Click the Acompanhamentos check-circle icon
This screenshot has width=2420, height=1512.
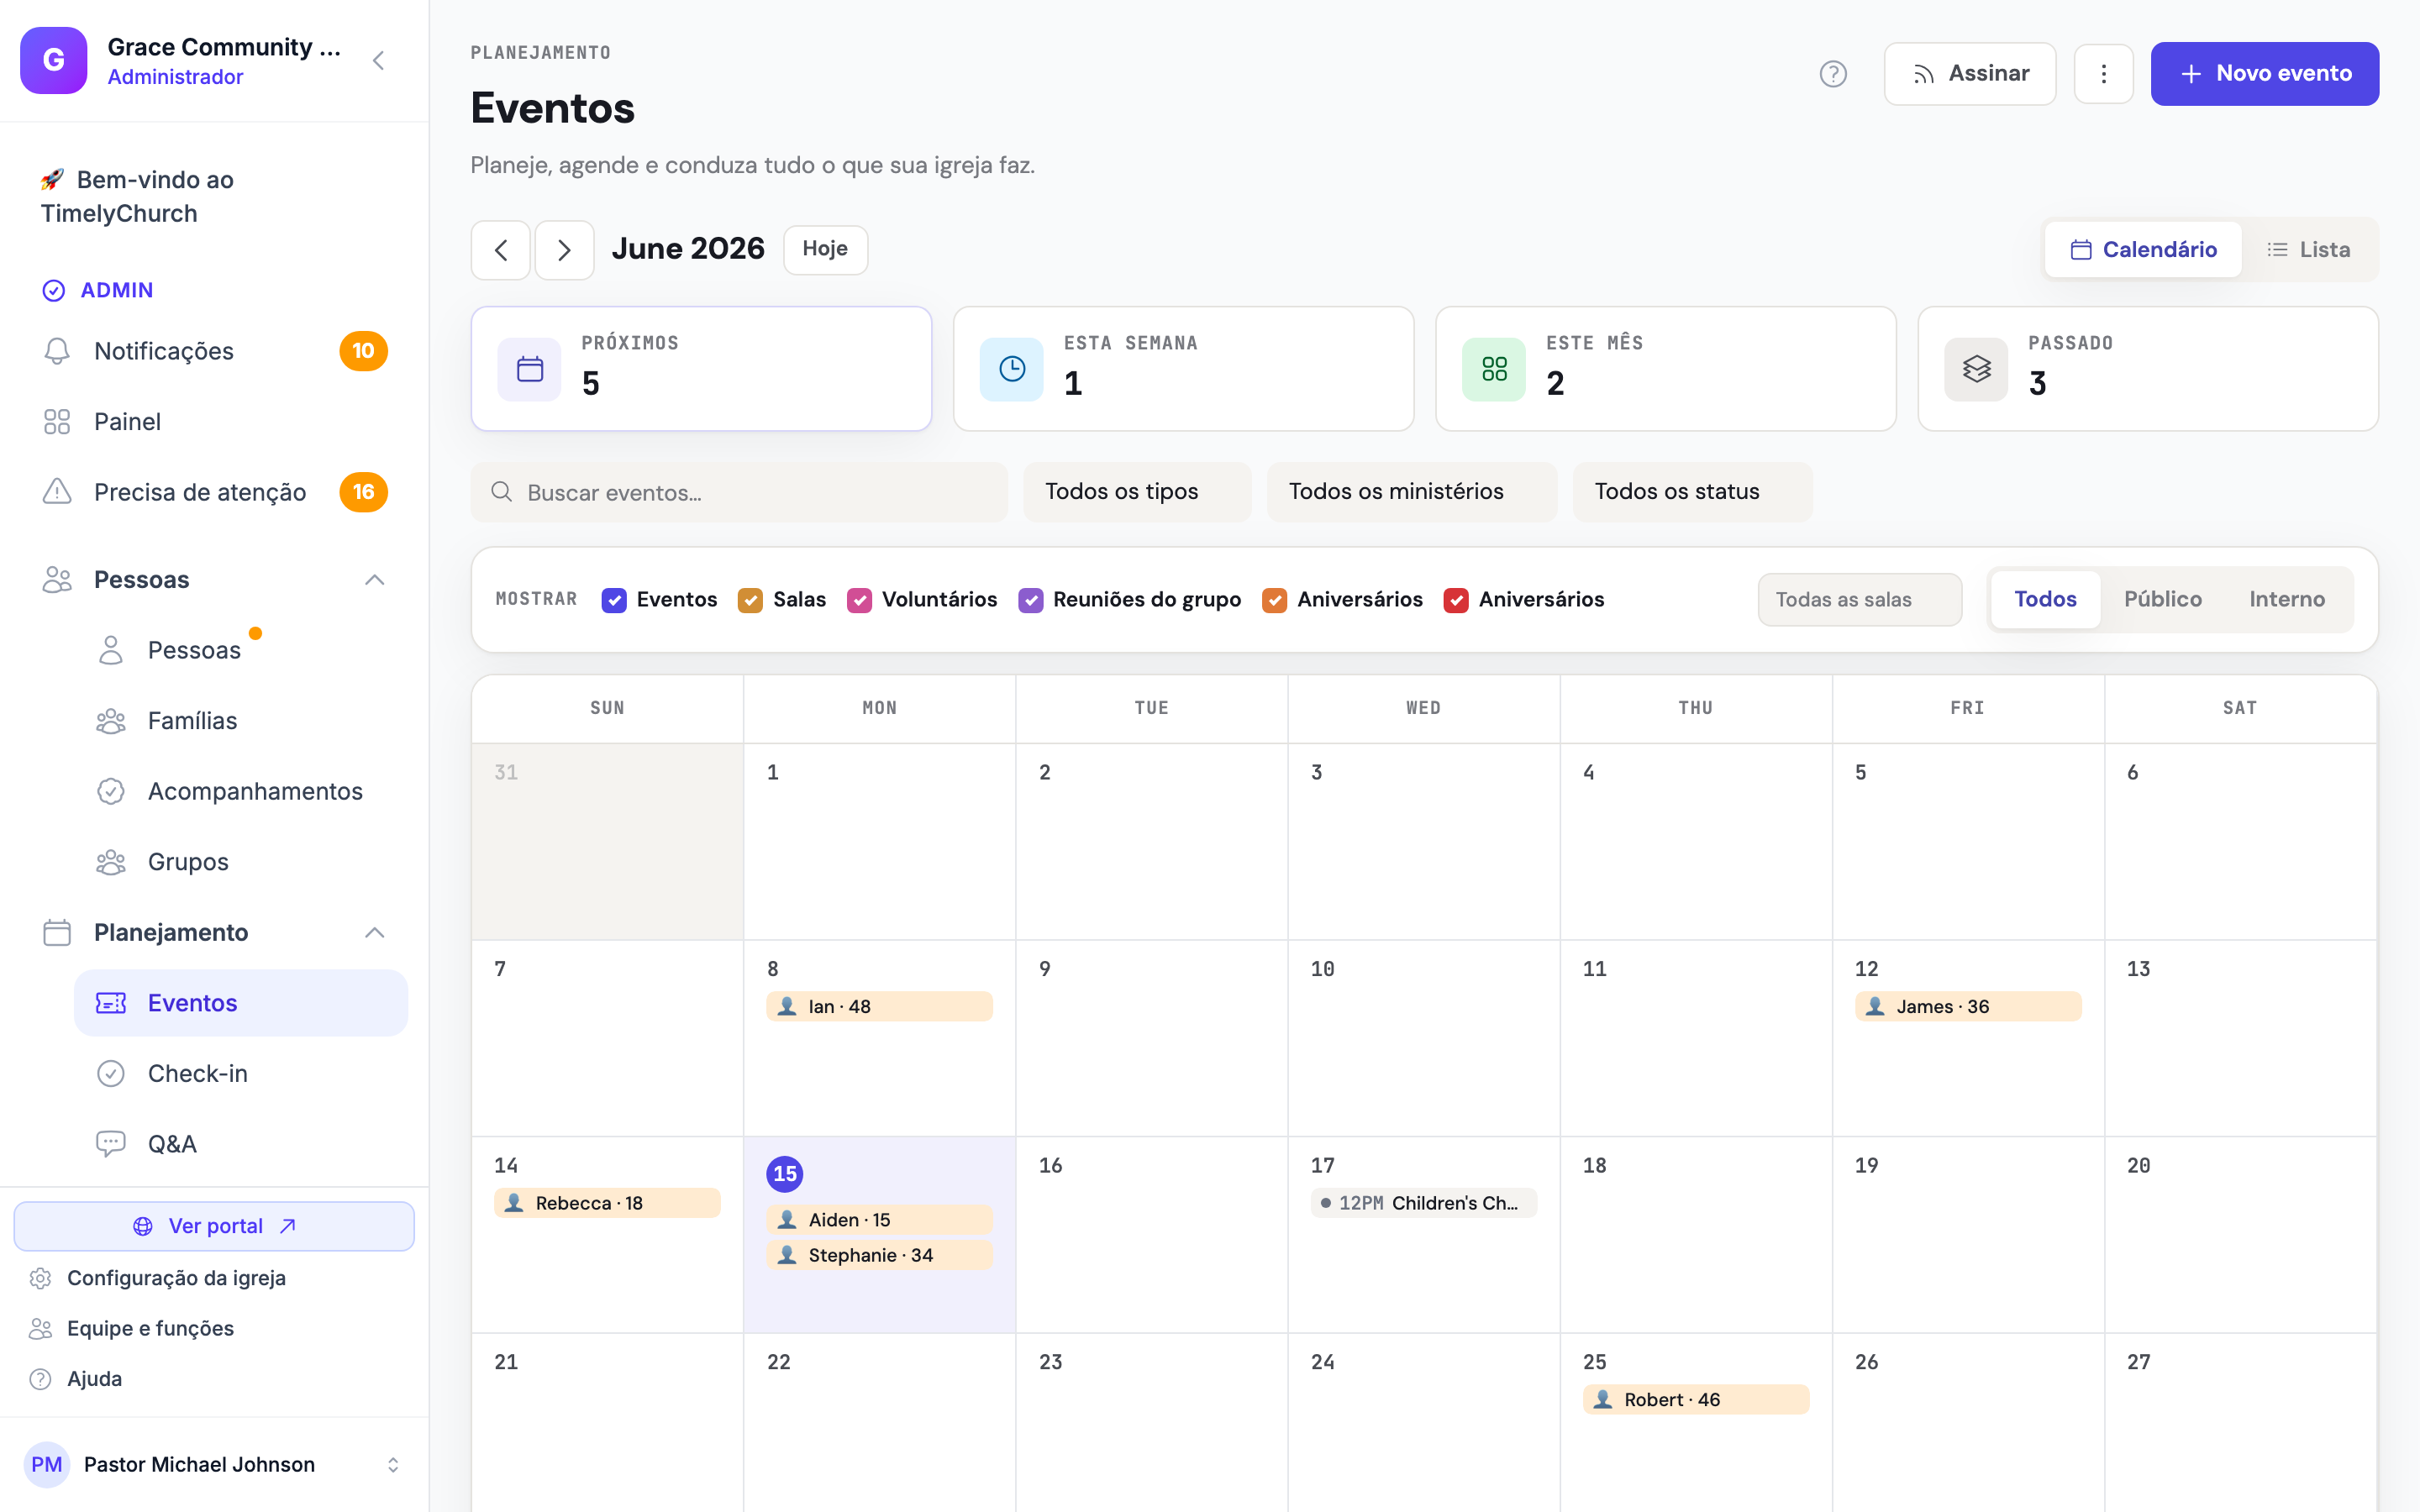point(111,791)
